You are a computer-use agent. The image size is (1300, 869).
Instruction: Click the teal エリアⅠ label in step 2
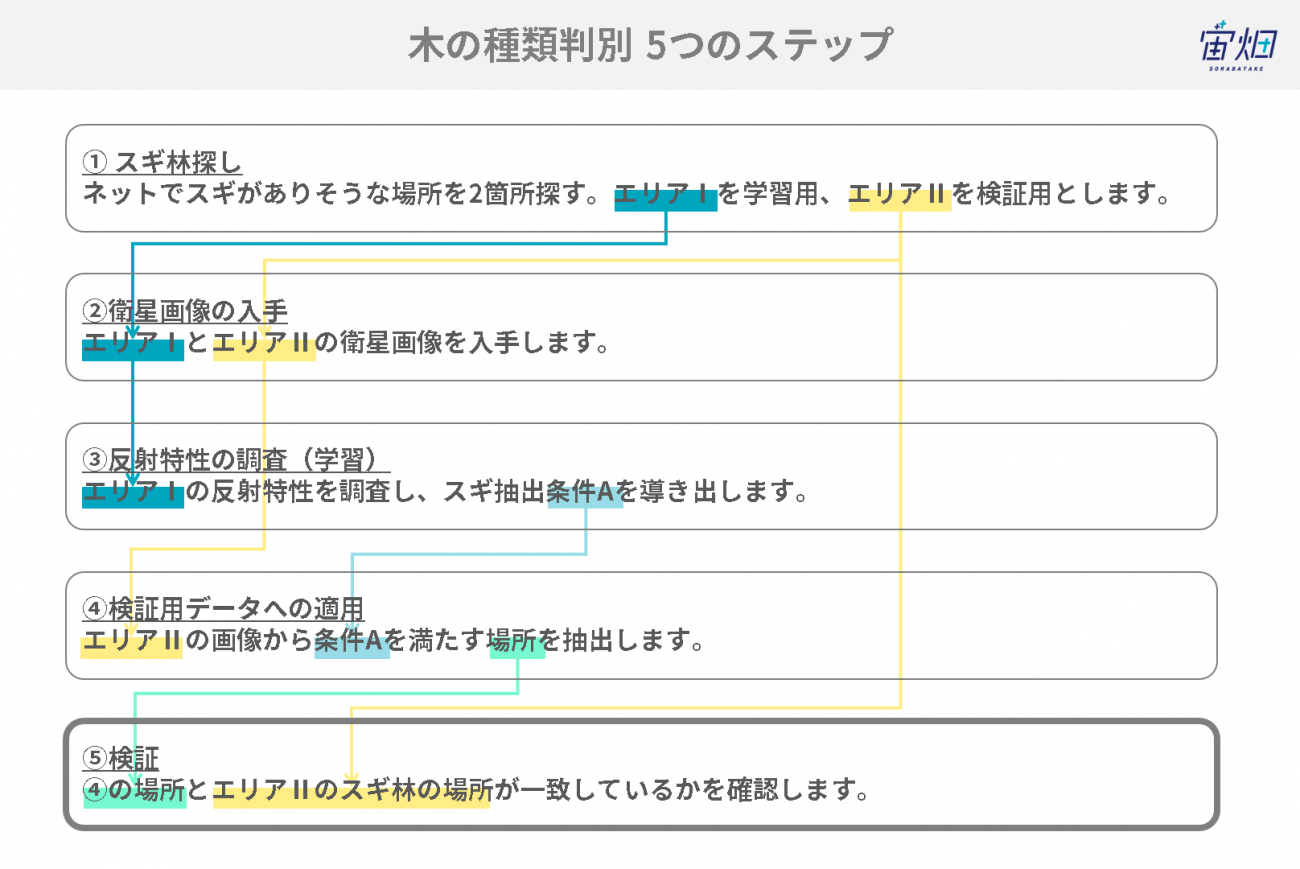(133, 345)
